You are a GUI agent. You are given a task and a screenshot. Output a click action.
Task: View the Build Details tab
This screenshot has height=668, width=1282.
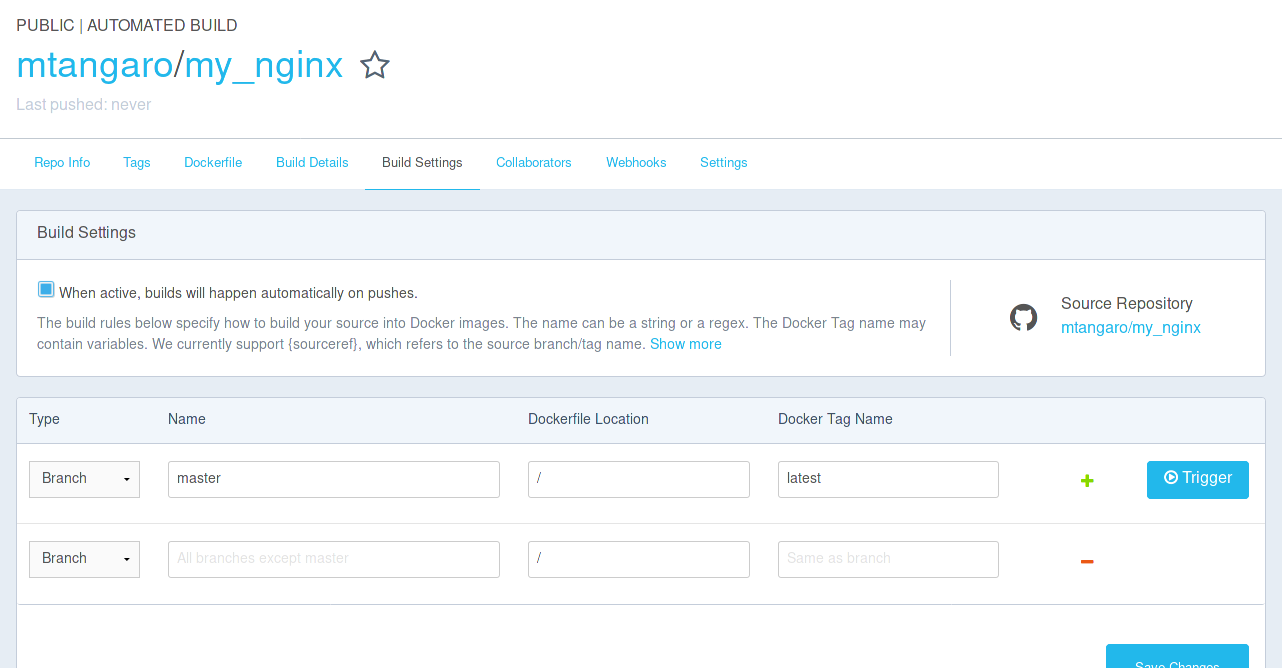[312, 163]
